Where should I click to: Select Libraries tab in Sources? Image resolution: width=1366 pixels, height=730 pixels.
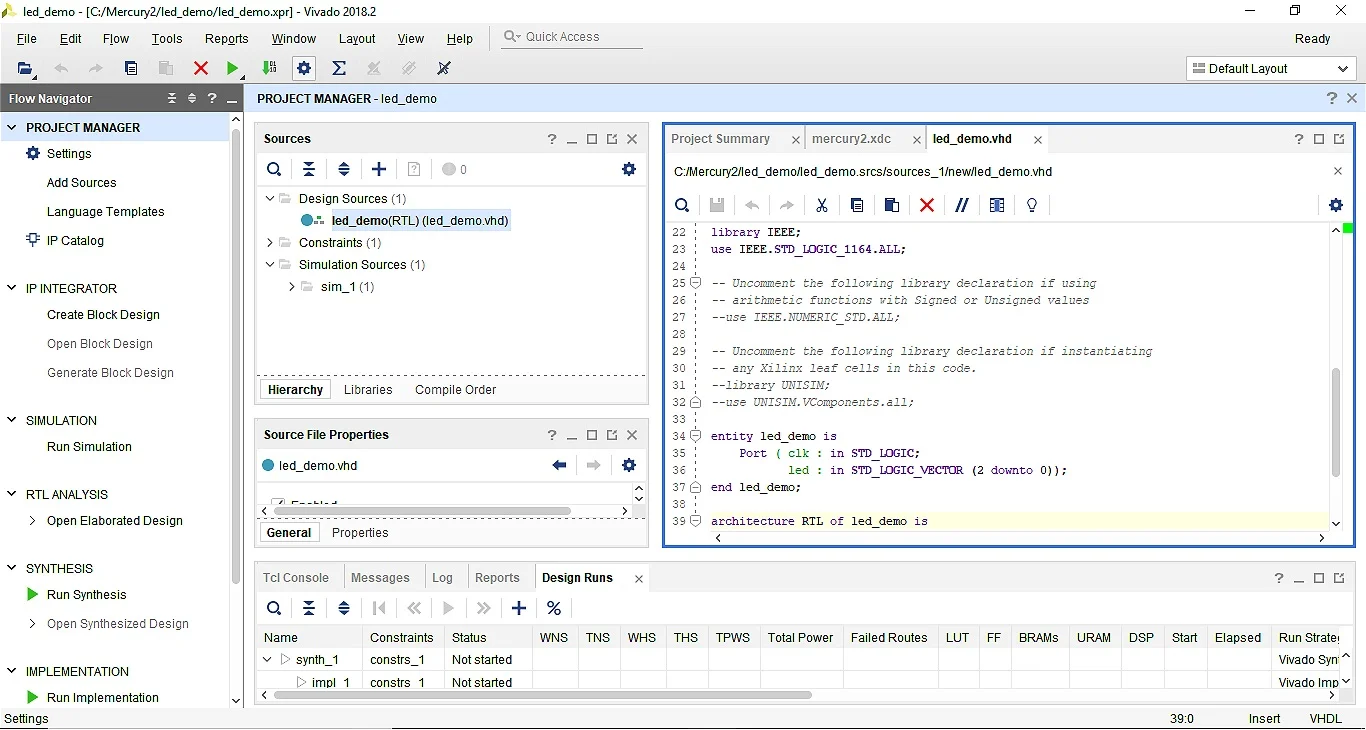(x=368, y=390)
